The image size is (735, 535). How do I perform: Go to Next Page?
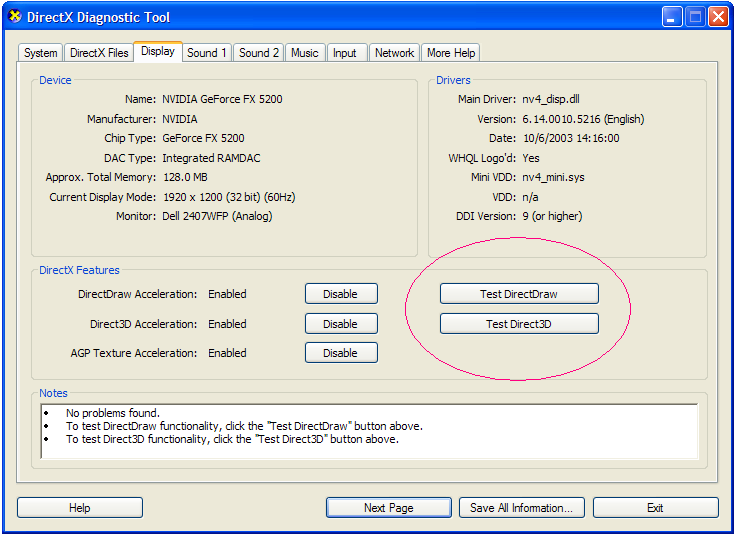(389, 508)
